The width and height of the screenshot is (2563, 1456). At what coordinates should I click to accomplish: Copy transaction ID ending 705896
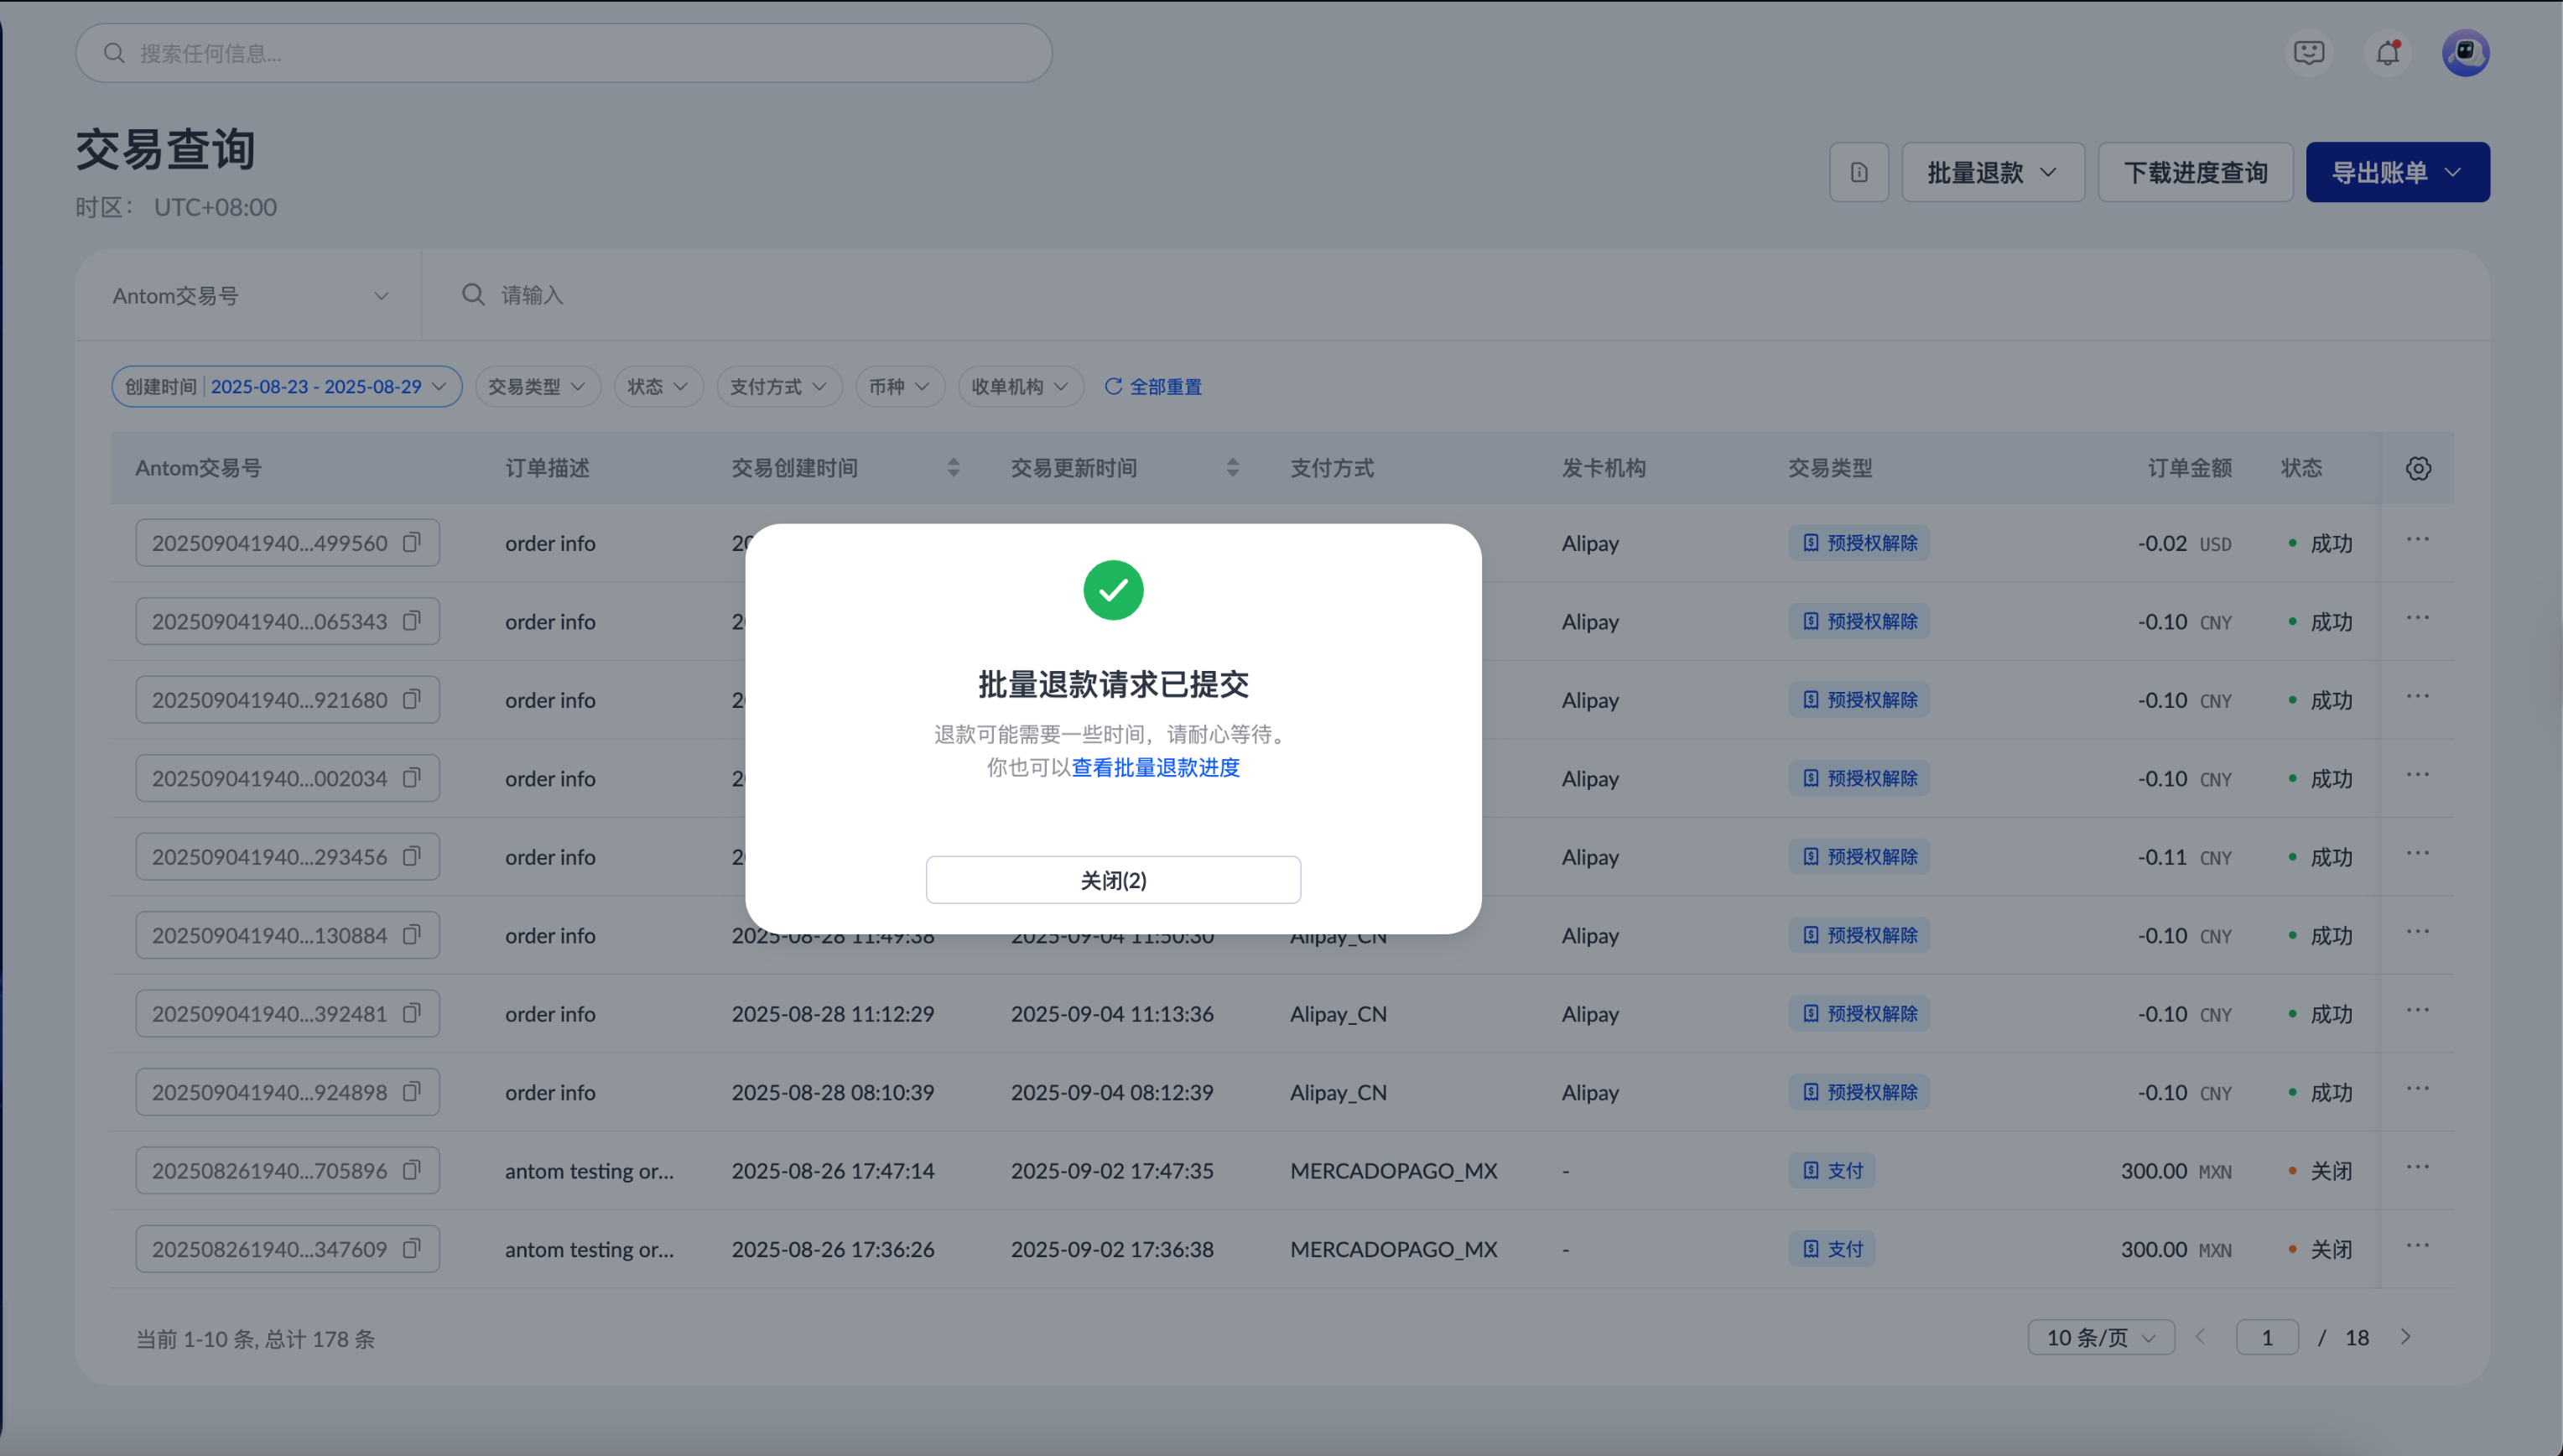pyautogui.click(x=411, y=1170)
